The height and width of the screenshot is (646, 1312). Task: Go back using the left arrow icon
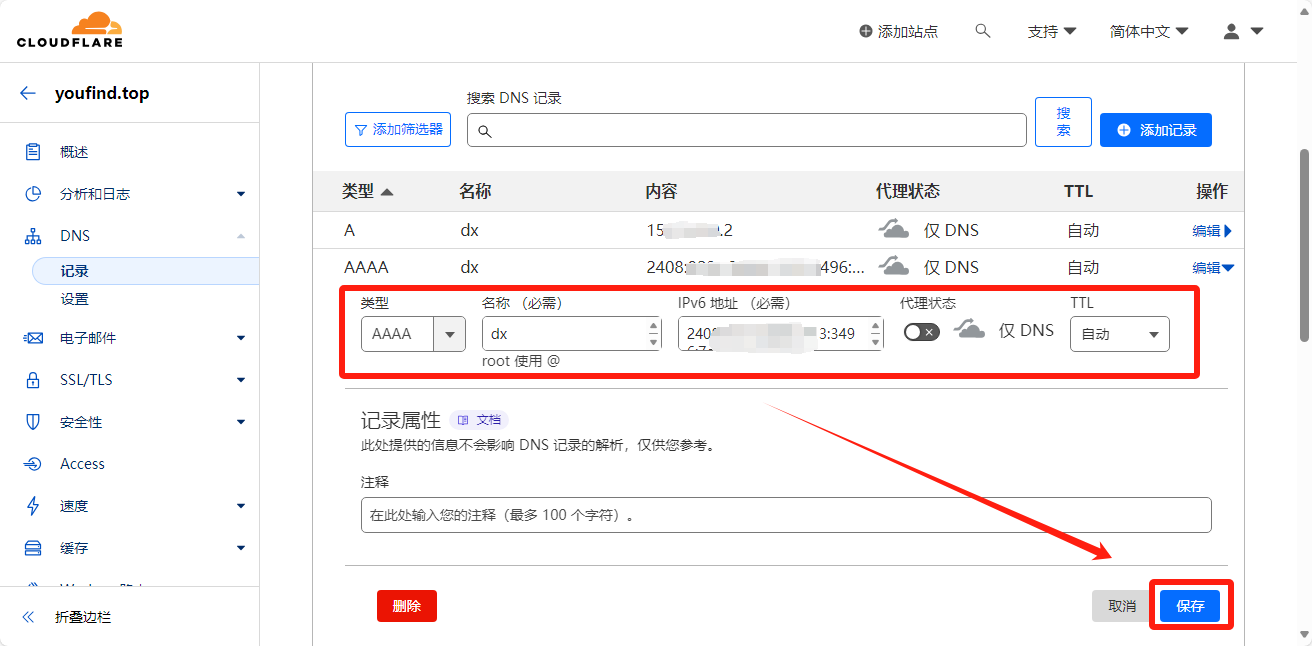[28, 94]
